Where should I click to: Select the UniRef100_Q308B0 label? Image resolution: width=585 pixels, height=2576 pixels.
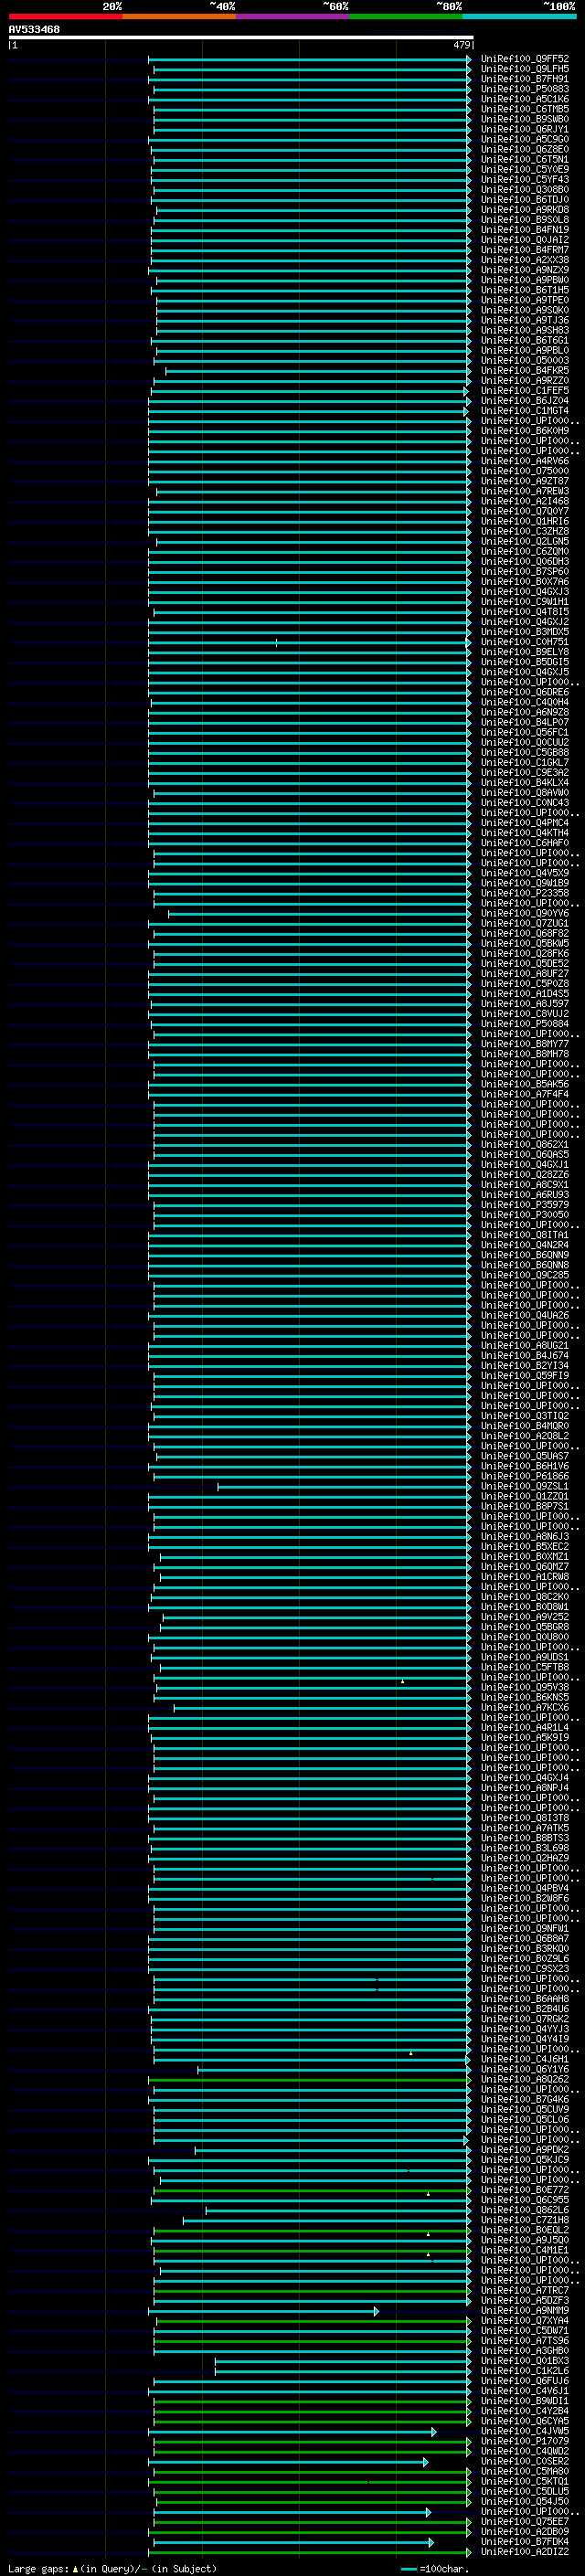(525, 189)
